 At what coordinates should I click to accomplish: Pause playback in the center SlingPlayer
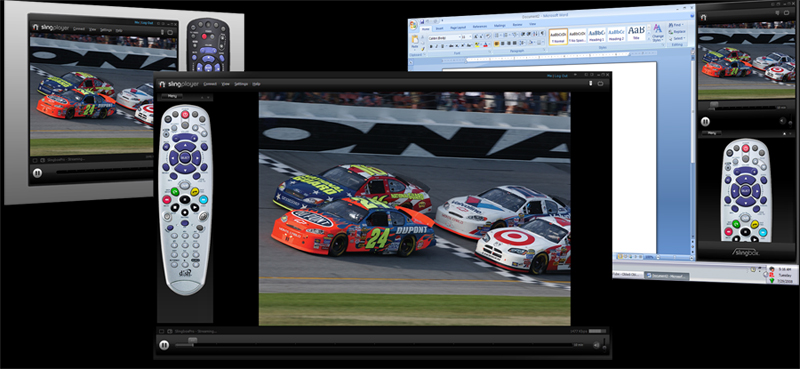[164, 345]
